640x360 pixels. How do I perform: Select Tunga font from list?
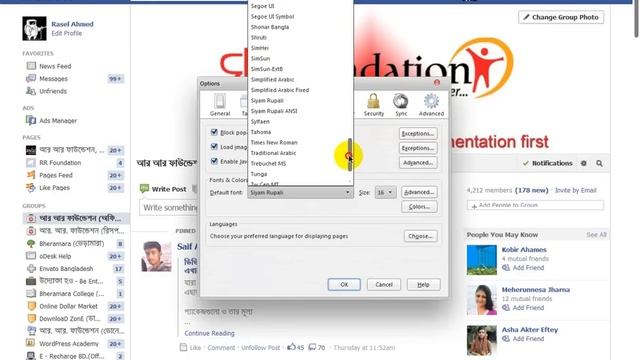pyautogui.click(x=259, y=174)
